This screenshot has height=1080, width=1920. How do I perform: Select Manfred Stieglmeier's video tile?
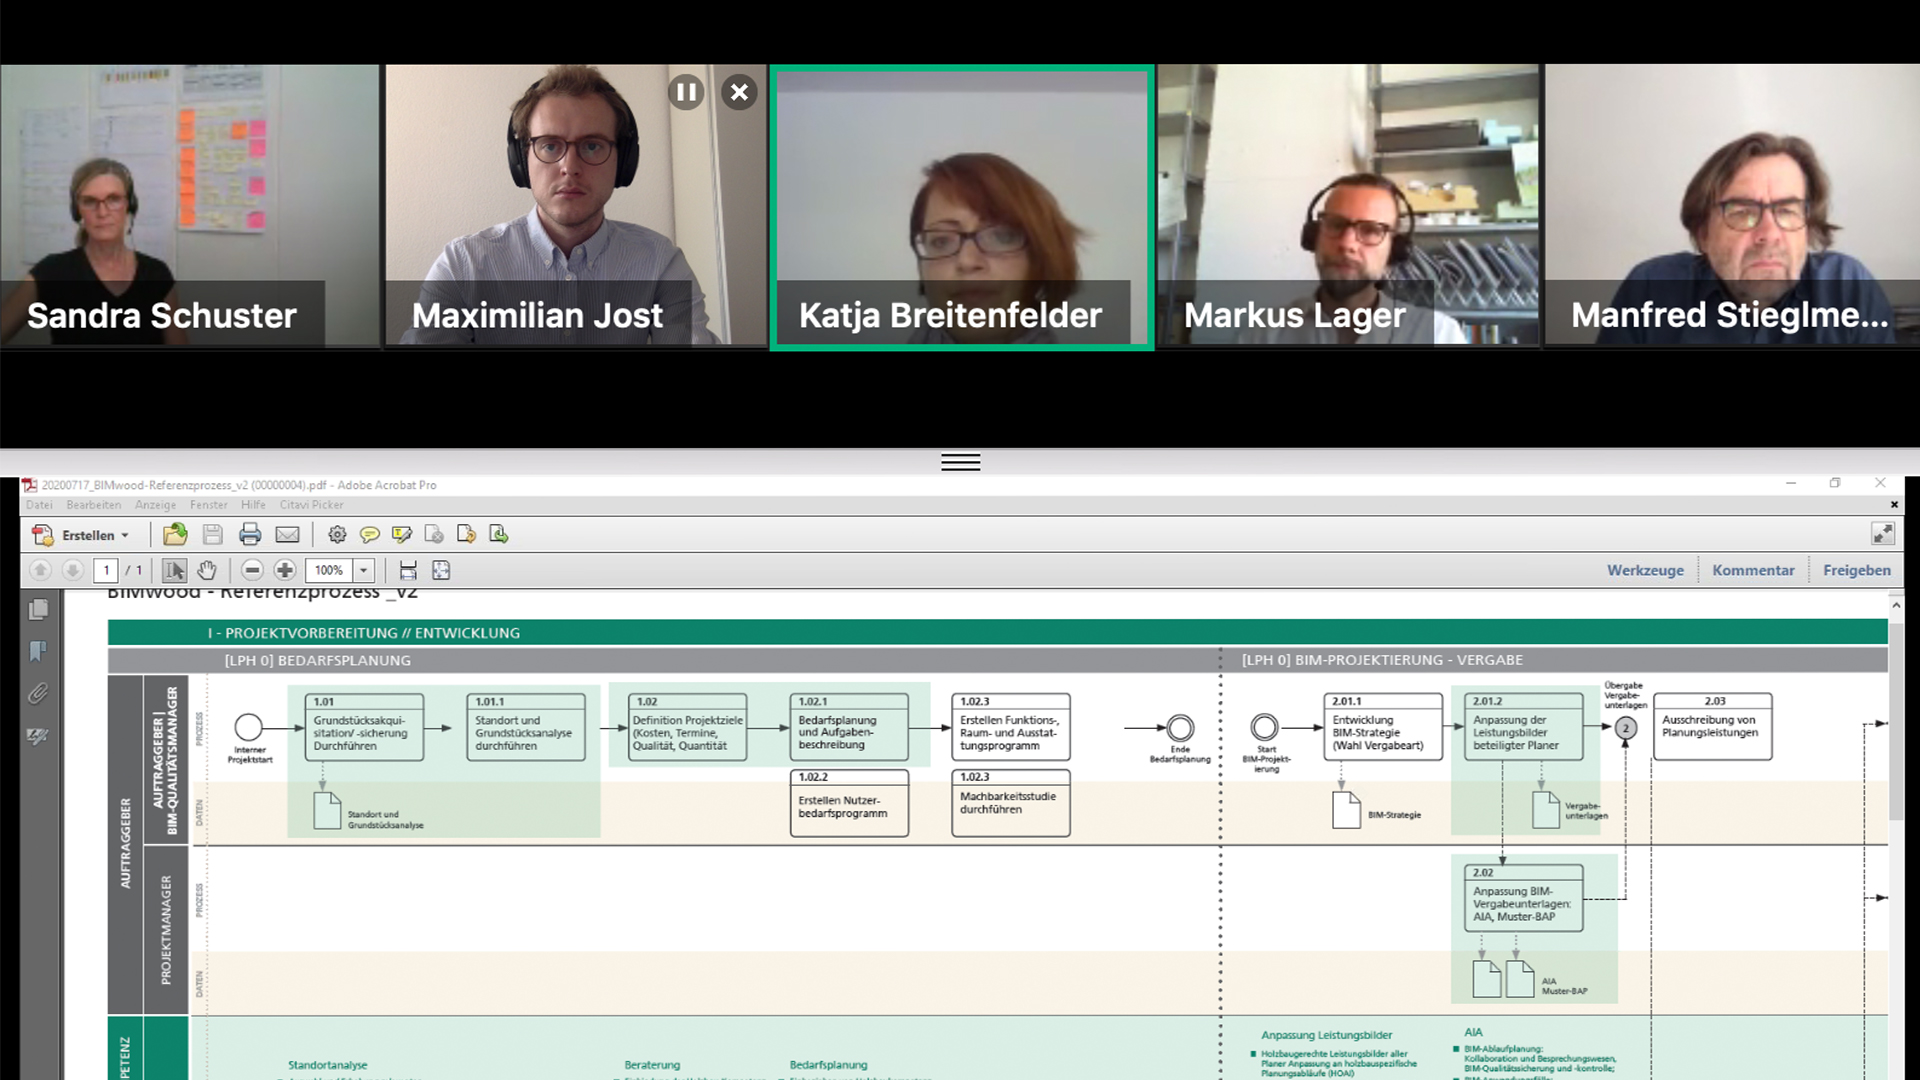(x=1732, y=206)
